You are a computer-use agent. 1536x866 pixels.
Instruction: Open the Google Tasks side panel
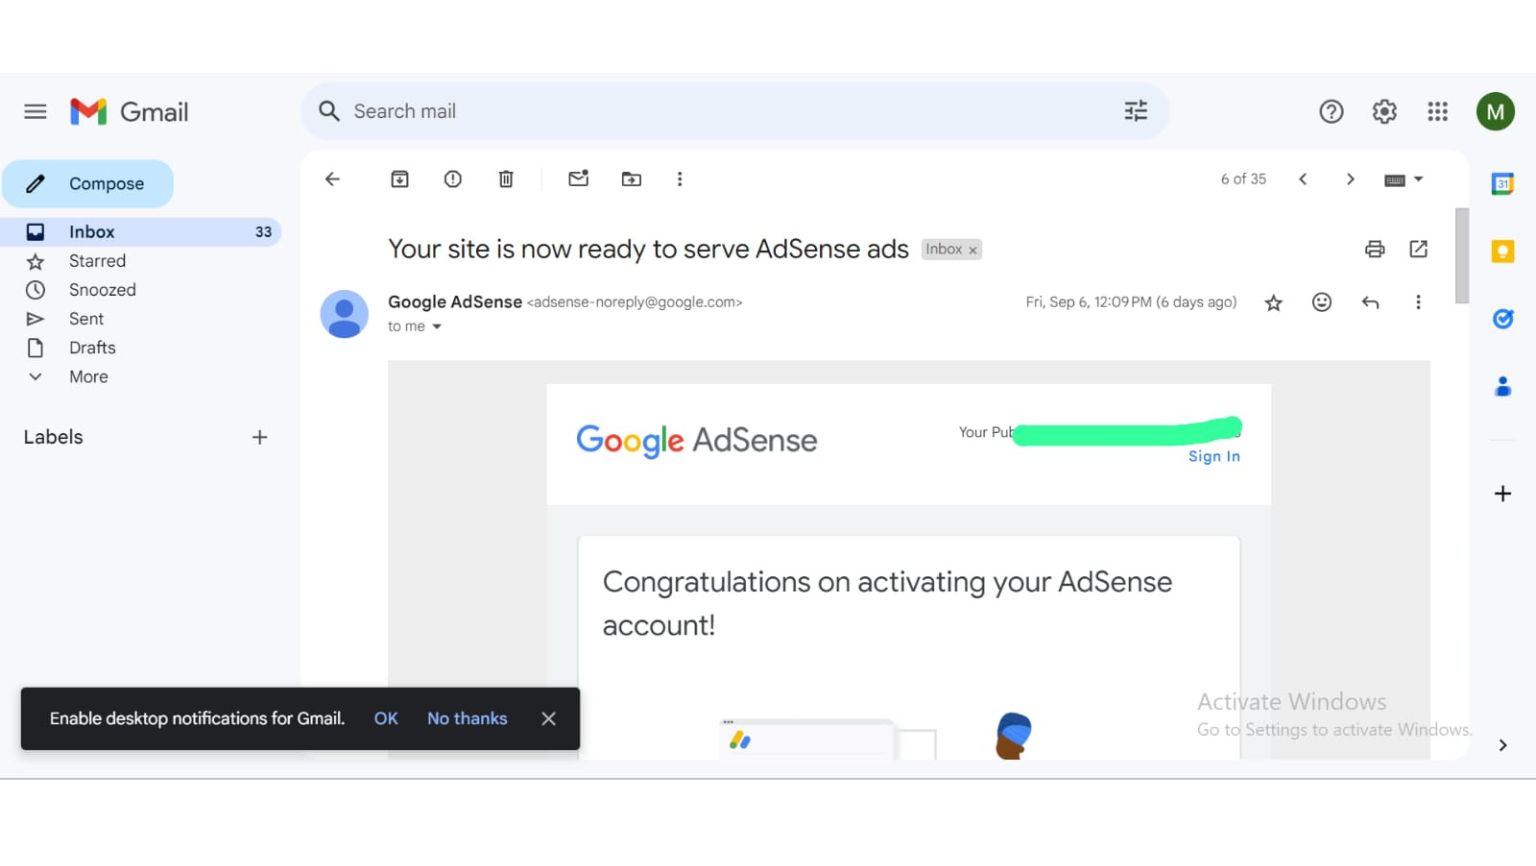click(1502, 319)
